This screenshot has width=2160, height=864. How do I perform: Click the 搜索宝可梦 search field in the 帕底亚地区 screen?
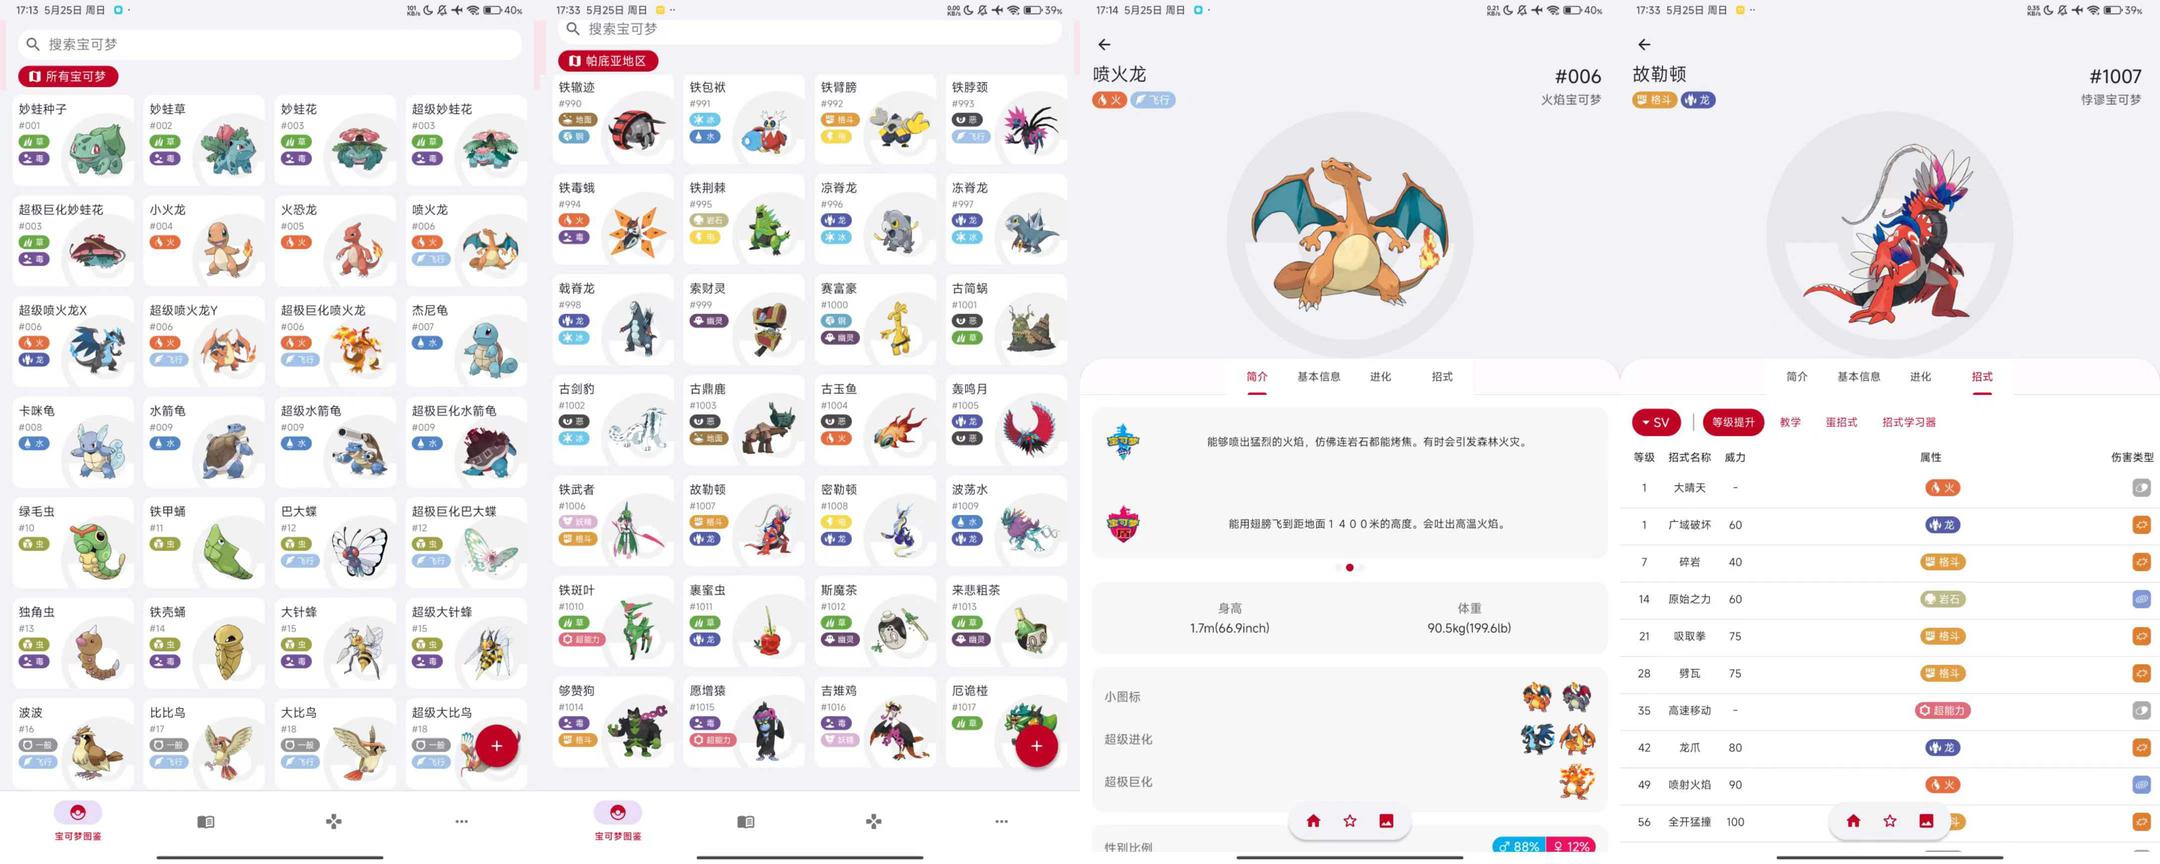click(810, 30)
